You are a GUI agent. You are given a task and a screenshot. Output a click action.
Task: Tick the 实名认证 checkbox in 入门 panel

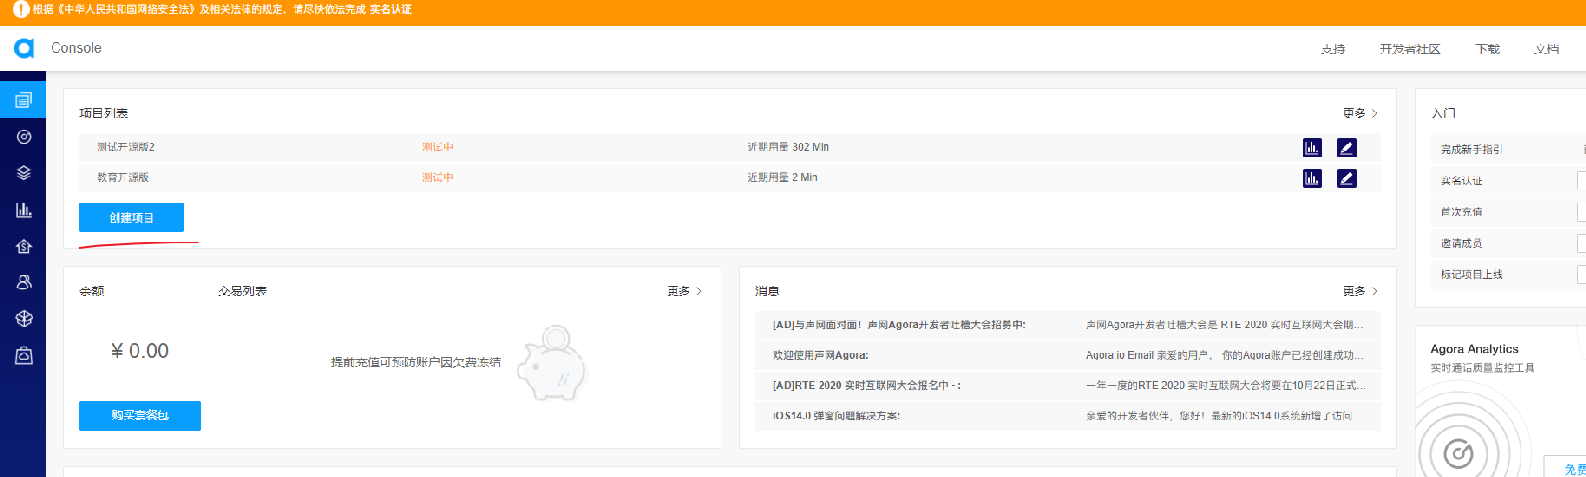point(1581,181)
